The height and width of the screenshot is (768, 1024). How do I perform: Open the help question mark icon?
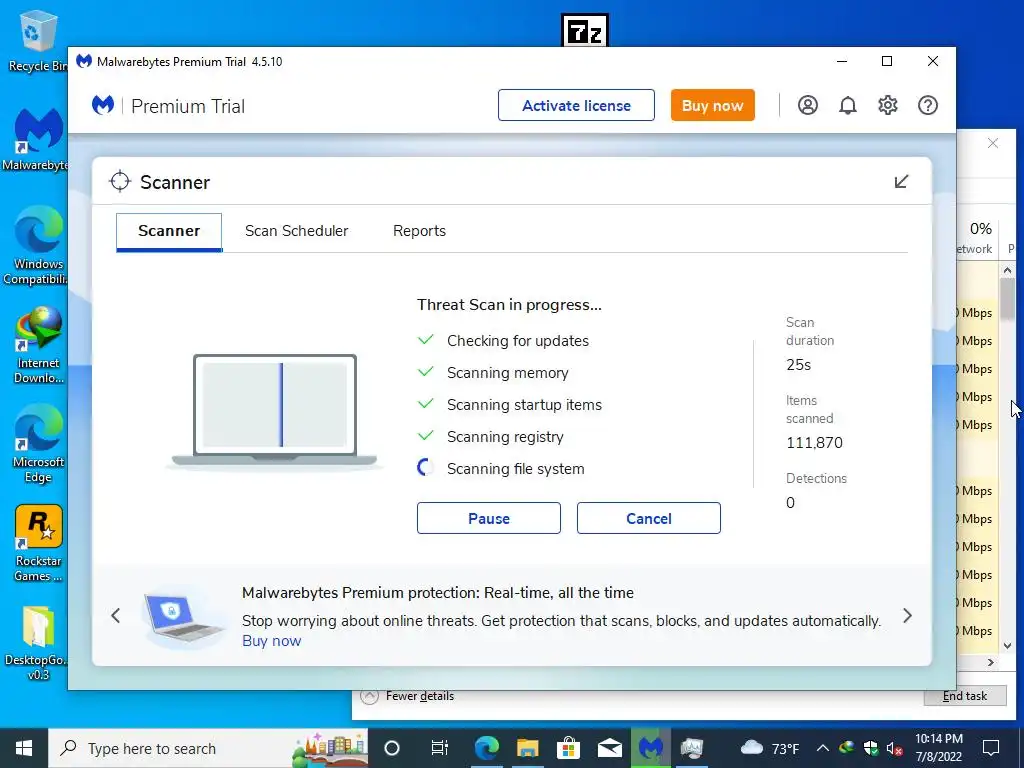tap(927, 105)
